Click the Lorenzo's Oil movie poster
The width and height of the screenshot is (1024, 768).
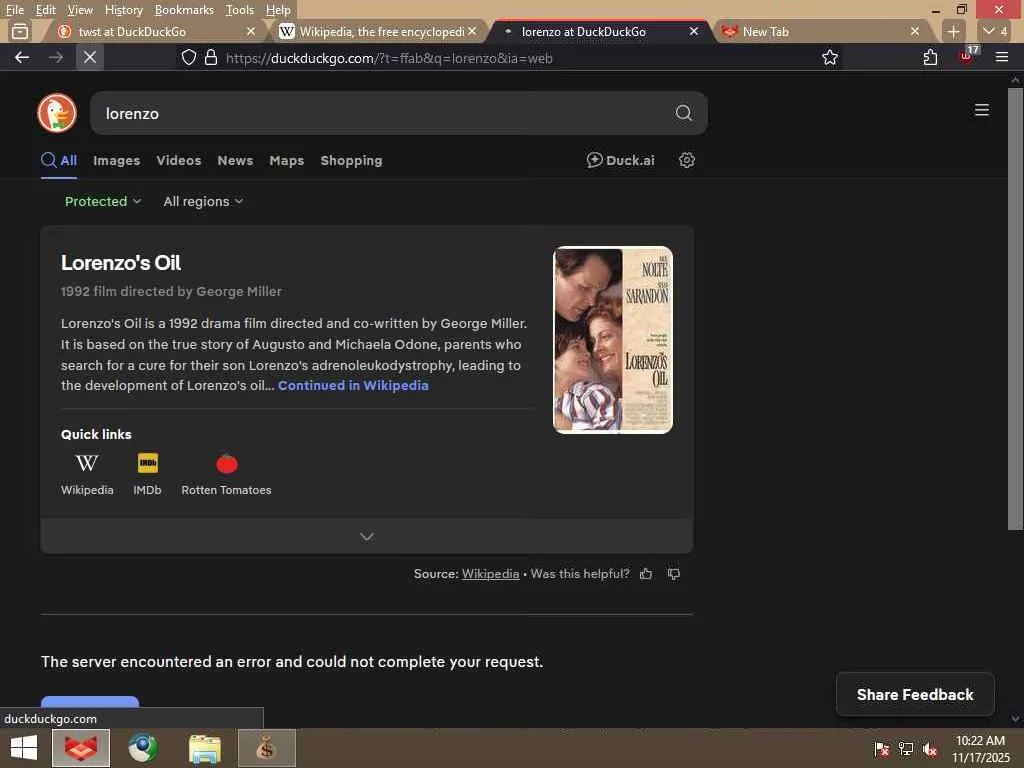(x=613, y=340)
